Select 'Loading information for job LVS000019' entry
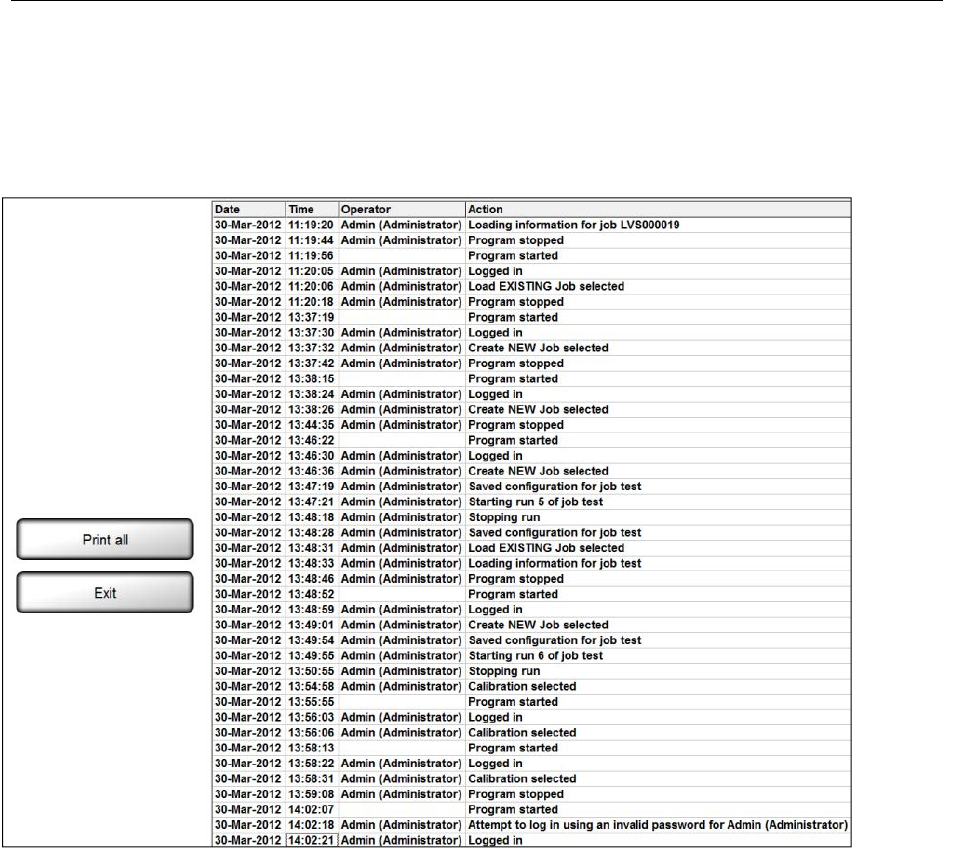 pyautogui.click(x=574, y=225)
